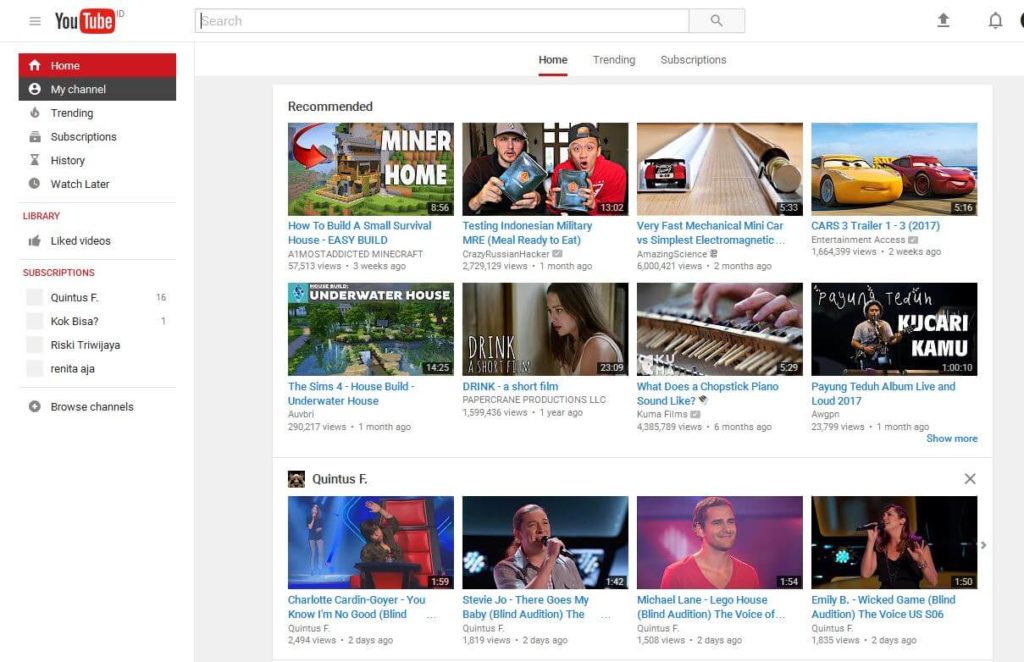Click title CARS 3 Trailer 1 - 3 (2017)

point(875,225)
